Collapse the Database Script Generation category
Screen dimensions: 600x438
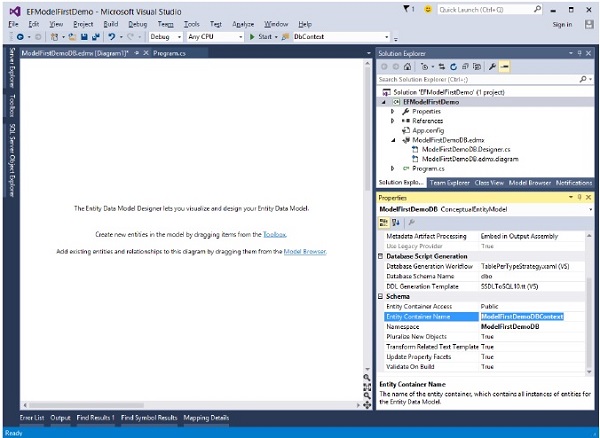point(380,256)
